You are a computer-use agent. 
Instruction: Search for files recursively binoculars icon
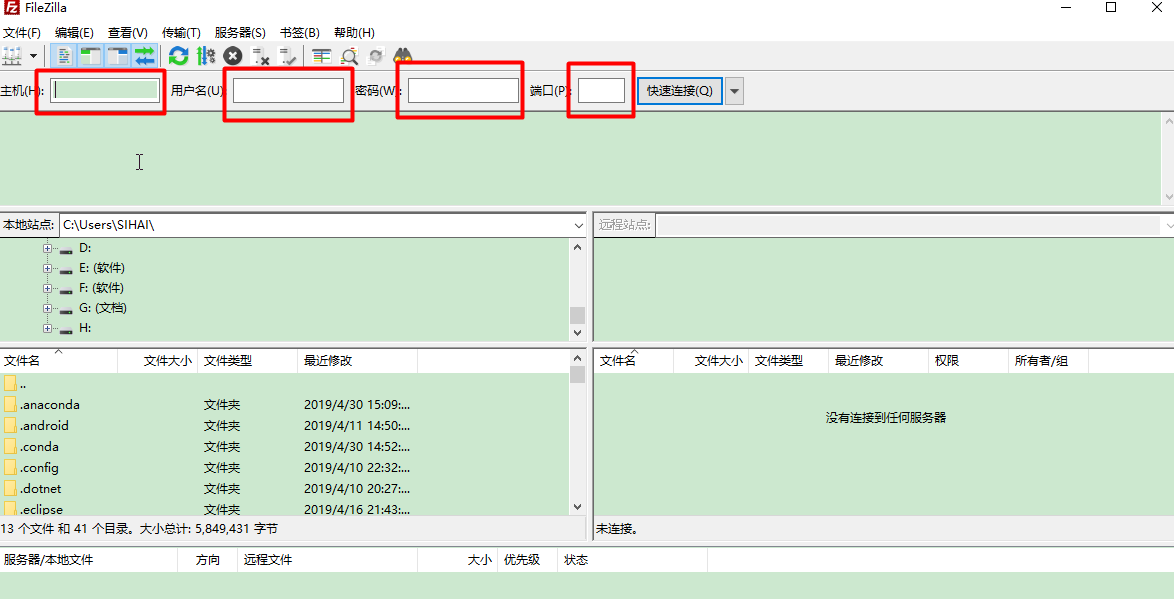[404, 55]
